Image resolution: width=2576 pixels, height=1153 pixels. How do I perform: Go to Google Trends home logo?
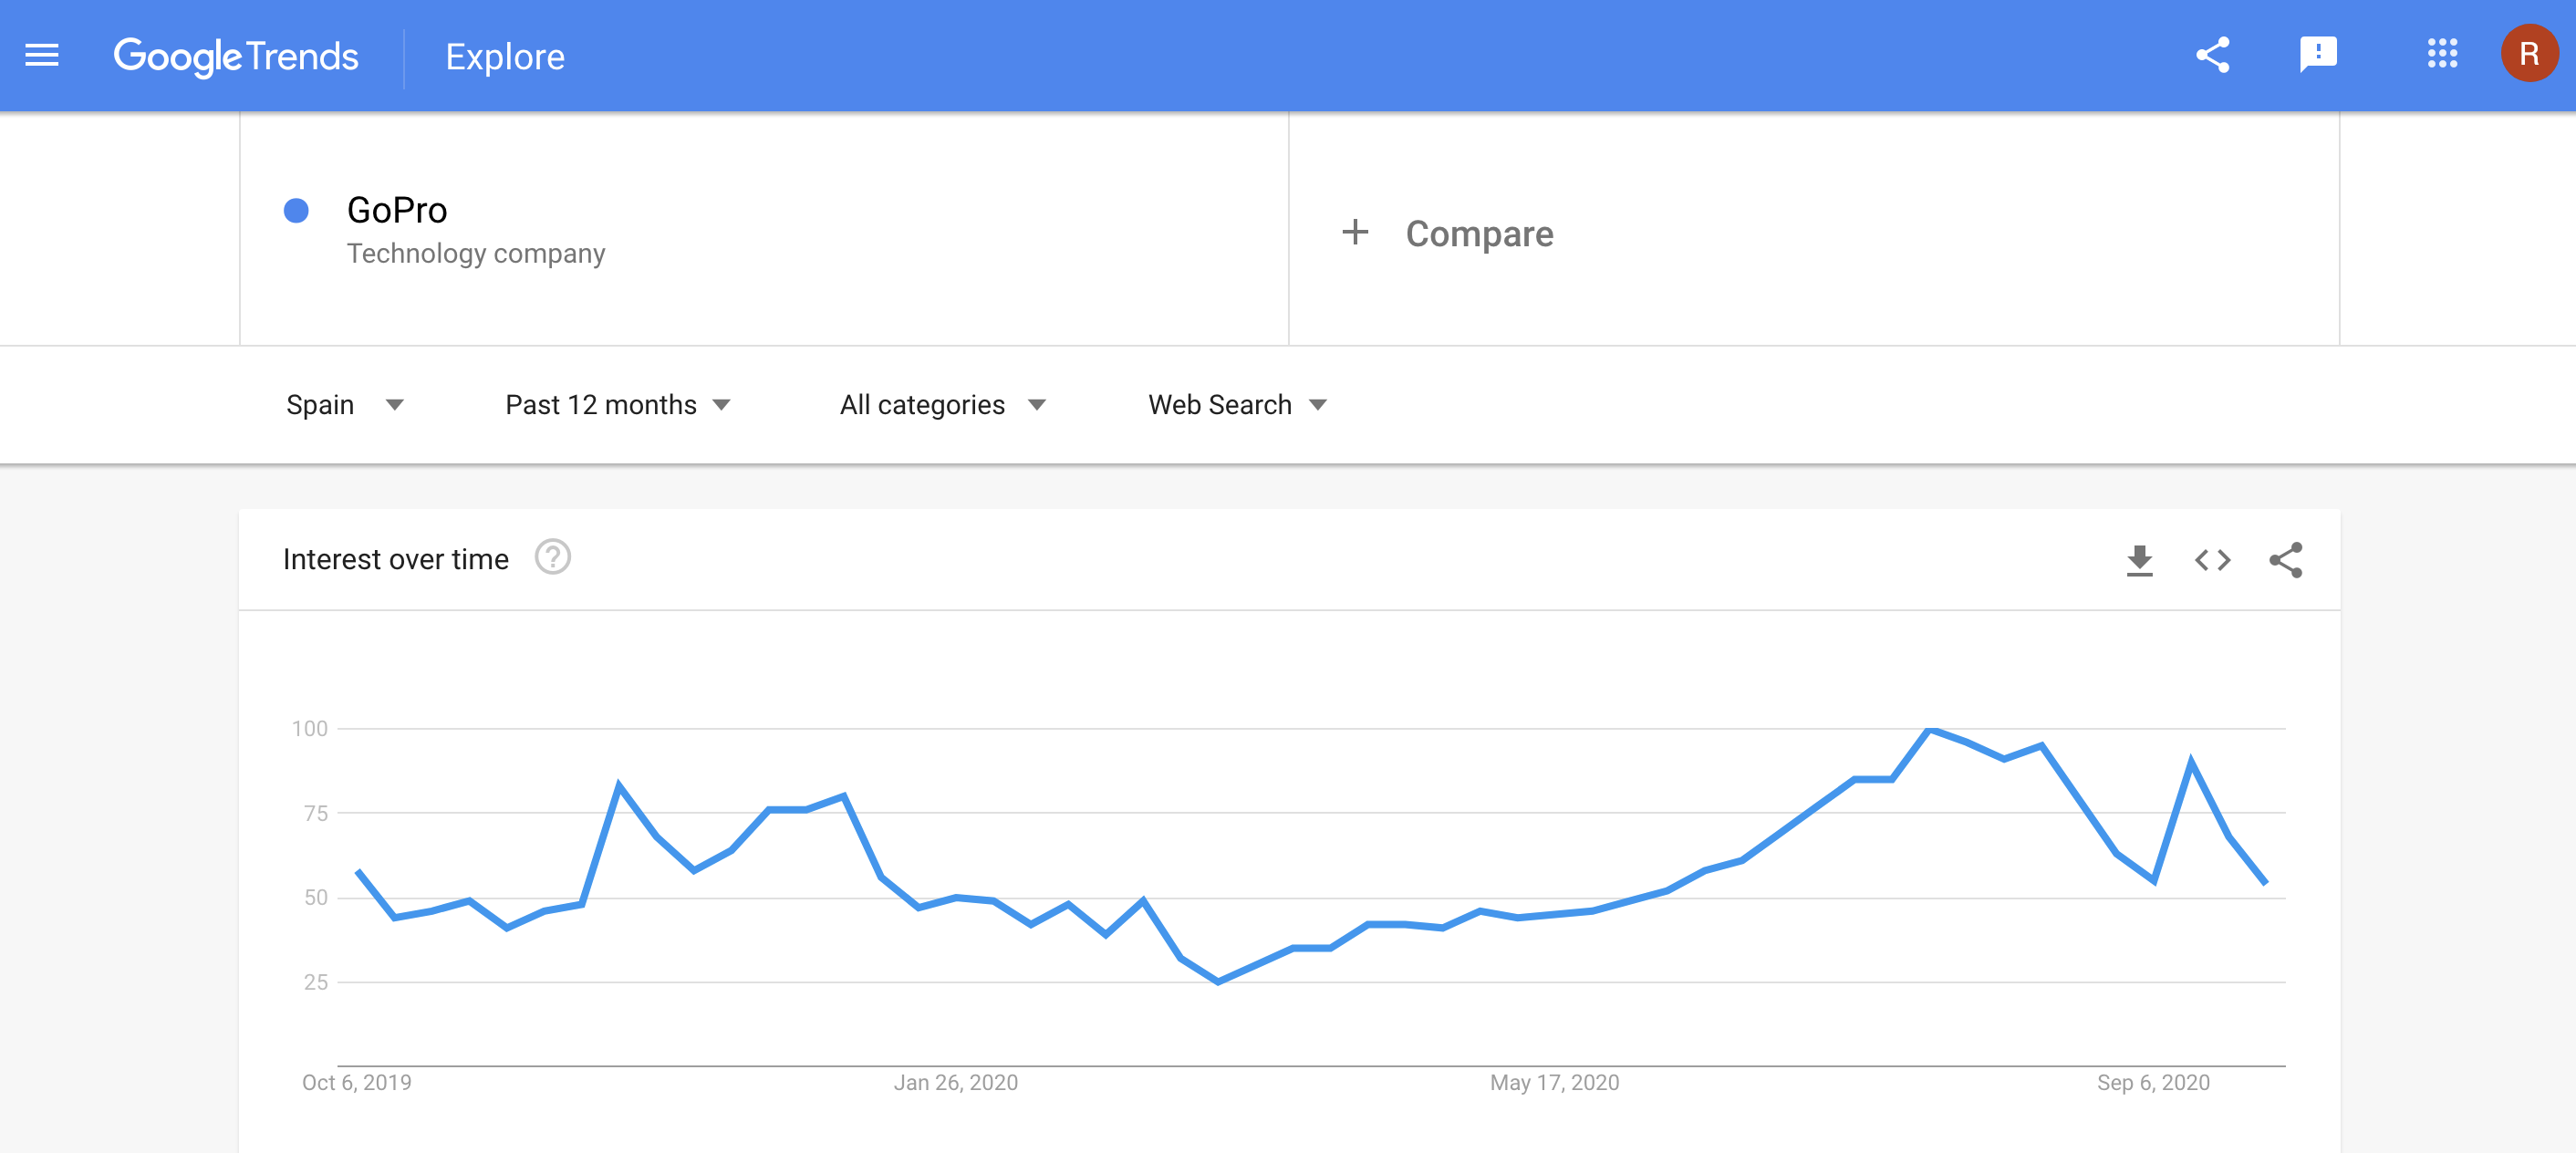[236, 57]
